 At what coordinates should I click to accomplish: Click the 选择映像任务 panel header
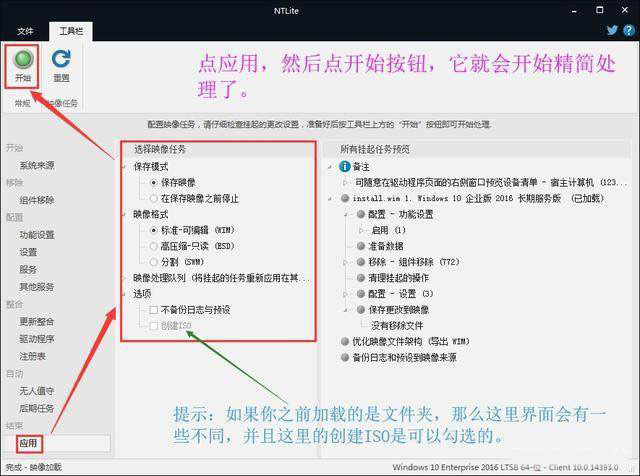click(x=160, y=149)
